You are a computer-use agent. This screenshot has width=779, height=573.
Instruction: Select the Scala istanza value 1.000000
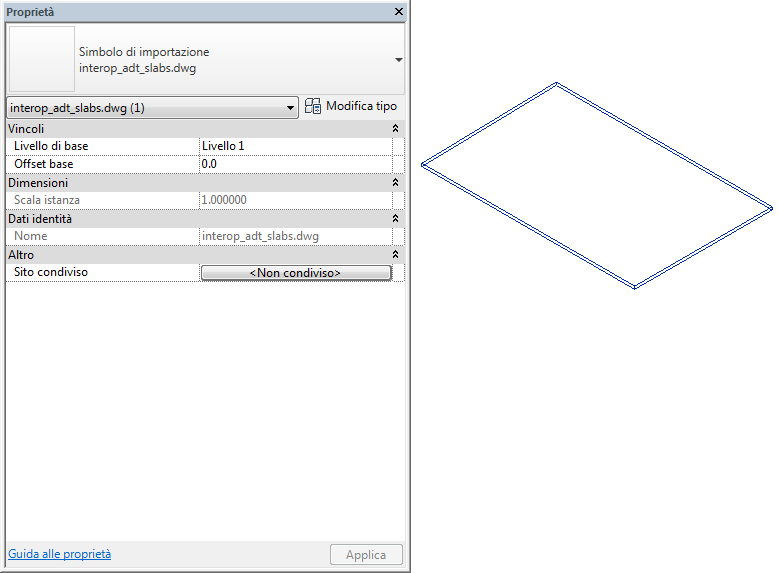point(296,200)
